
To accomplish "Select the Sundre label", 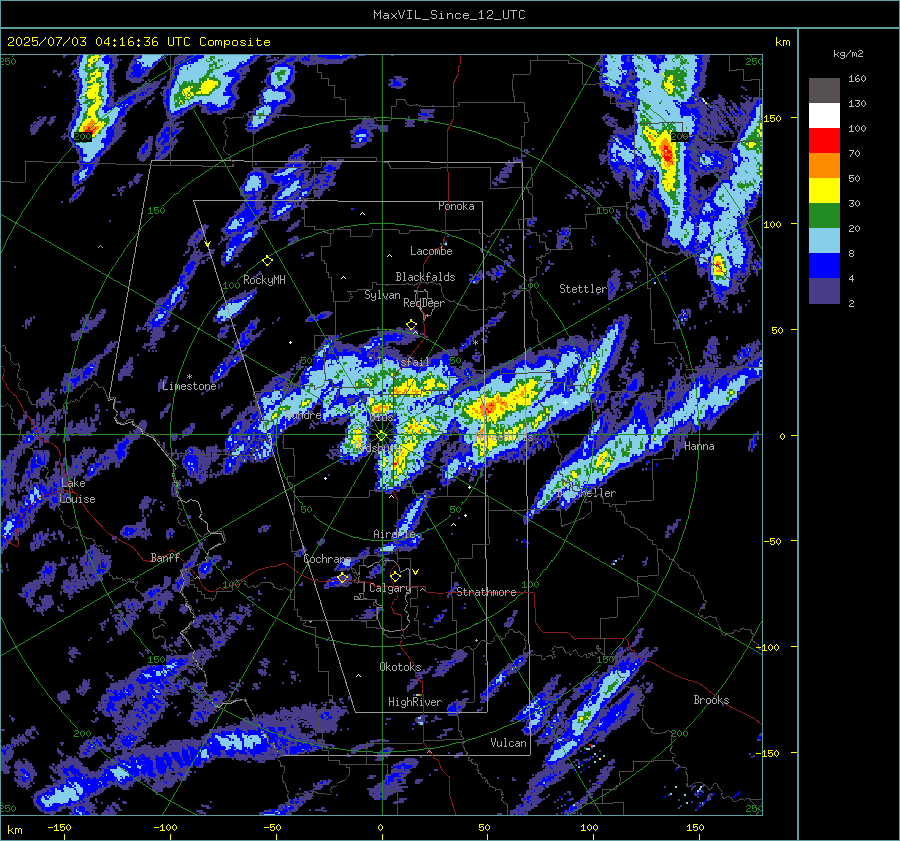I will (x=304, y=414).
